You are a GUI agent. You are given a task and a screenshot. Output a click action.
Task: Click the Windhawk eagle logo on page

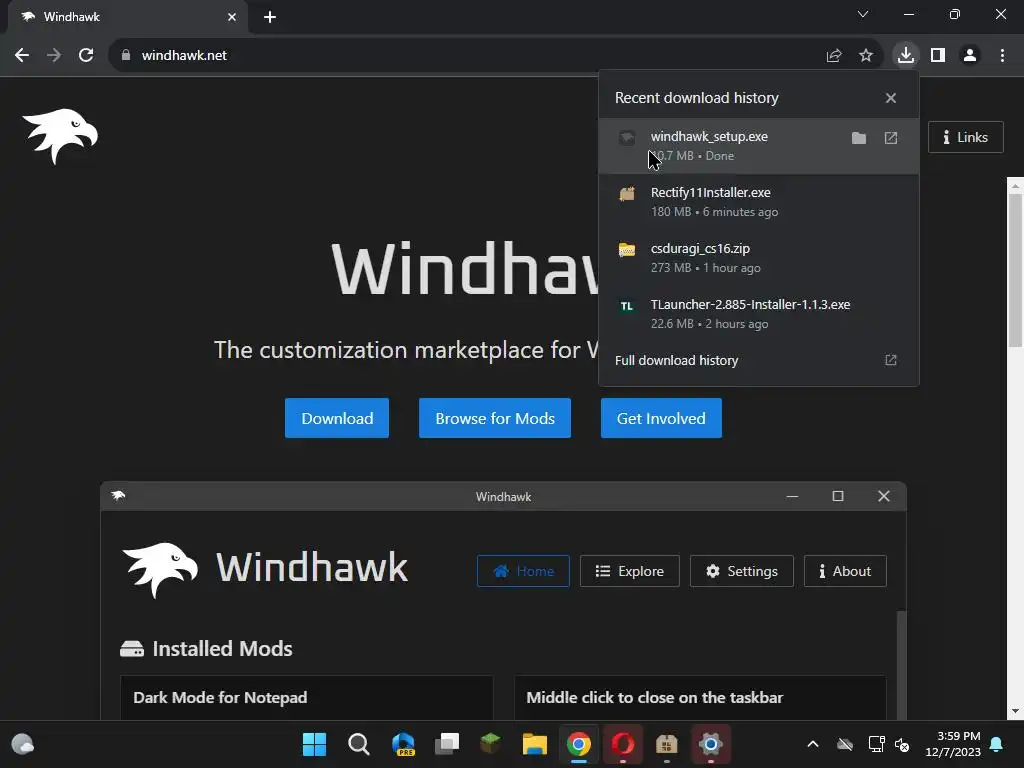tap(60, 136)
